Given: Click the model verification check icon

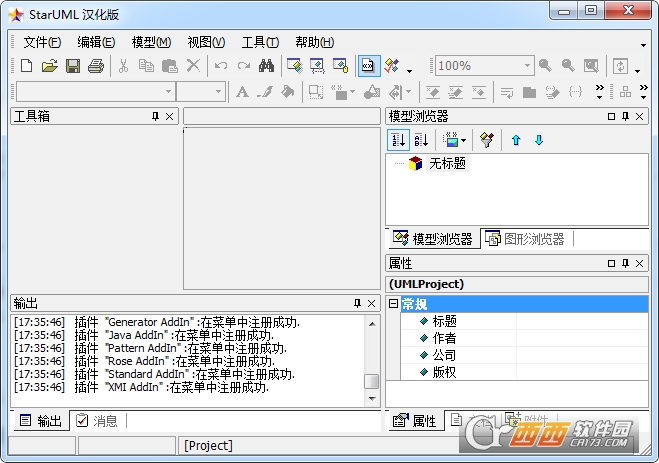Looking at the screenshot, I should pyautogui.click(x=392, y=66).
